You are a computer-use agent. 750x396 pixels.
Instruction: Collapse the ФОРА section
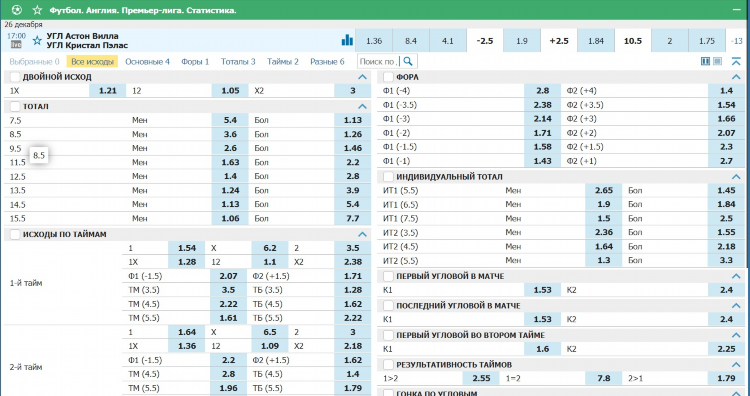(x=736, y=77)
